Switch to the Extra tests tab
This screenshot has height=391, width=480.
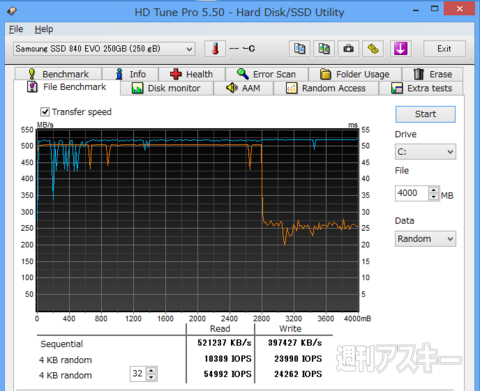[421, 88]
